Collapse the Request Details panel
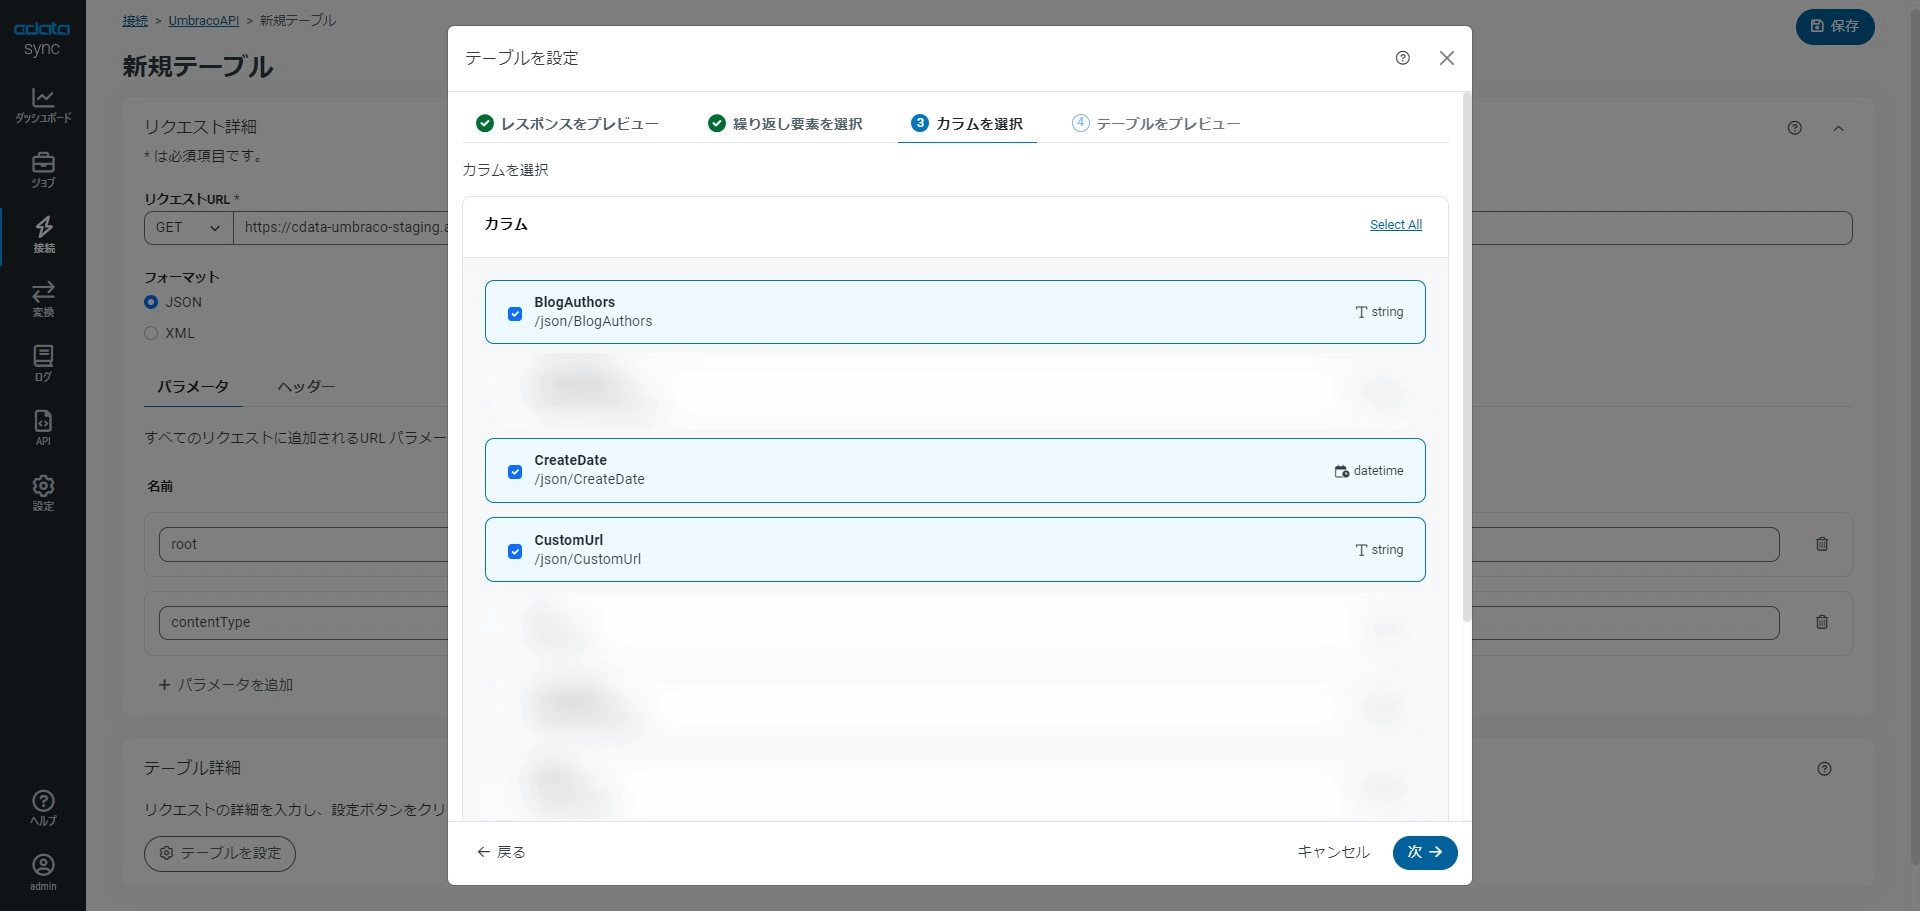 point(1838,128)
